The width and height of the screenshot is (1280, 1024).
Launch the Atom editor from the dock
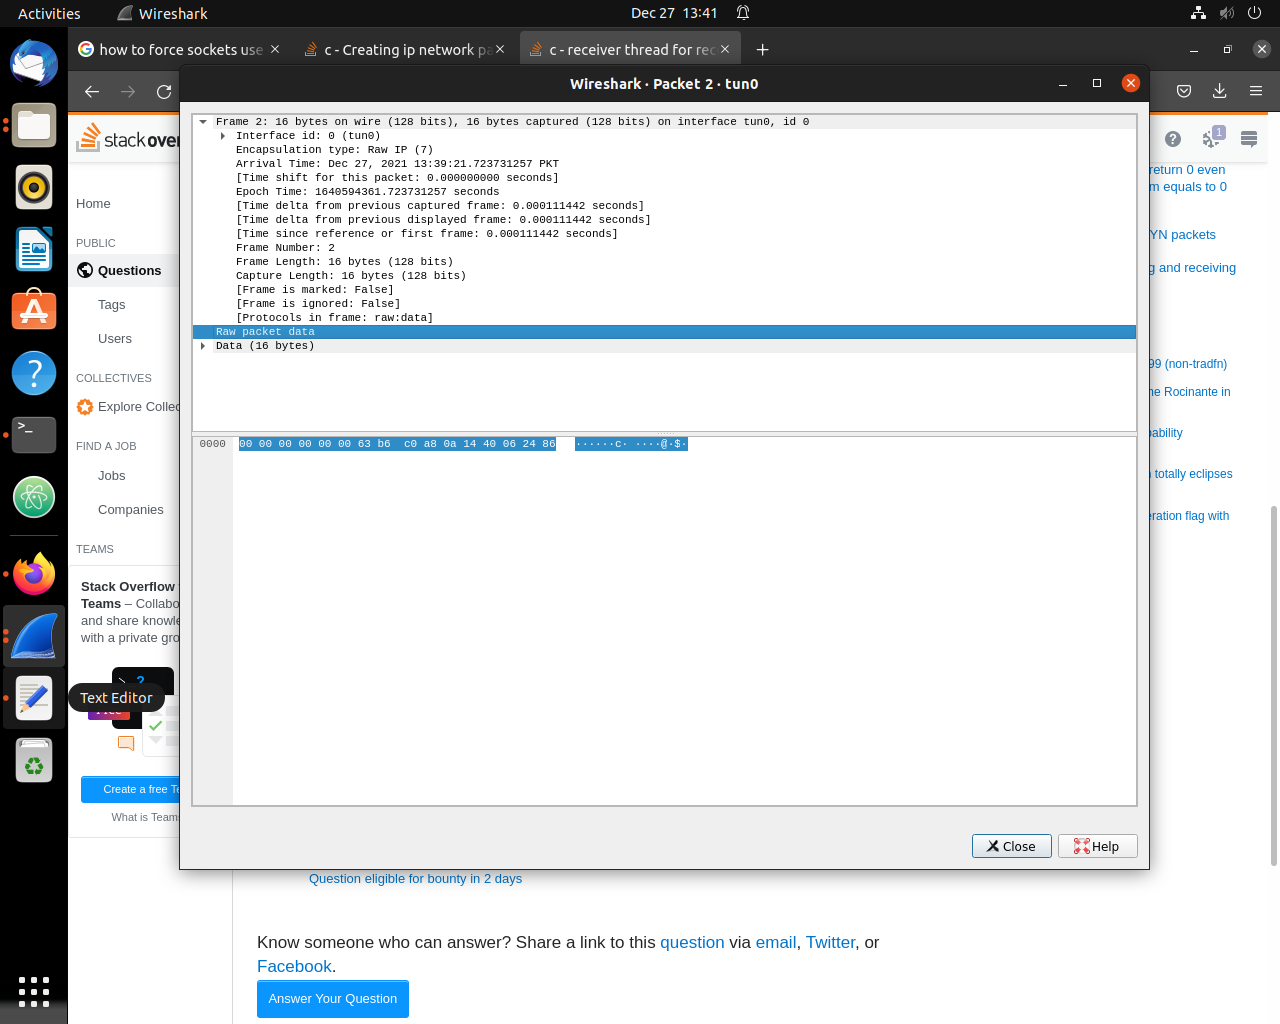pos(34,497)
